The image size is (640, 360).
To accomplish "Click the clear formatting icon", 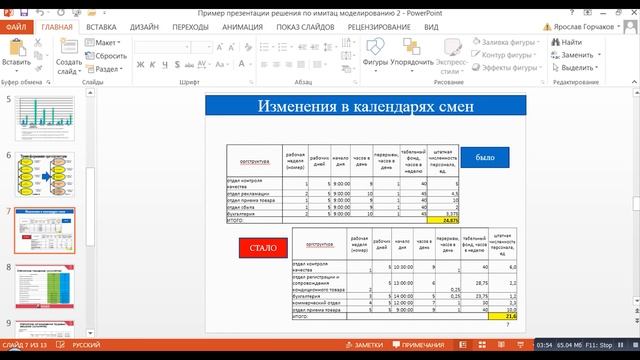I will [x=248, y=47].
